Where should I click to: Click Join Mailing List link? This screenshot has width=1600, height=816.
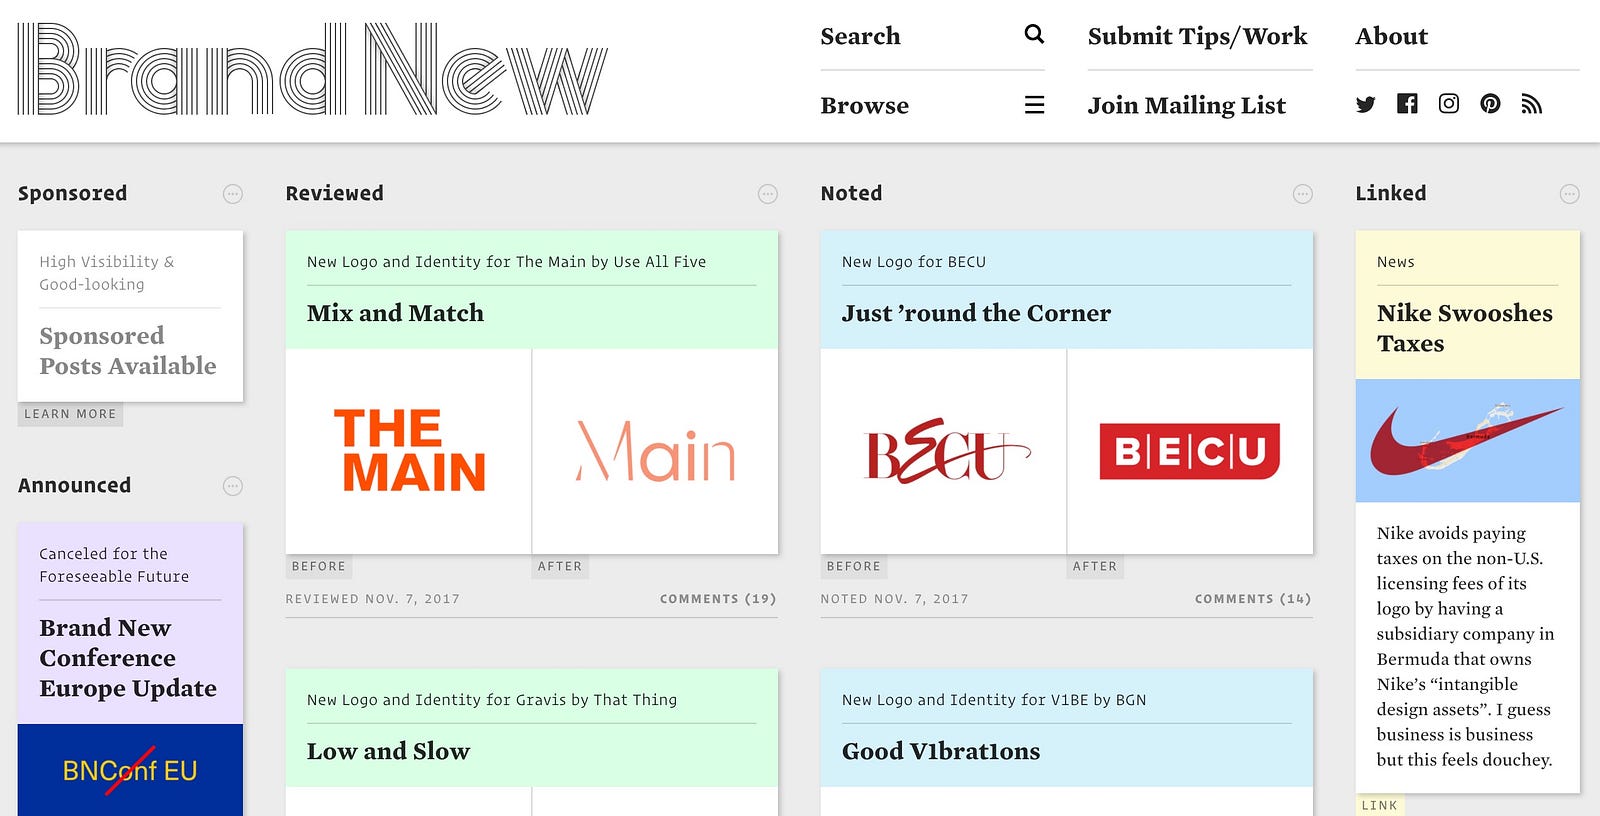(1186, 105)
